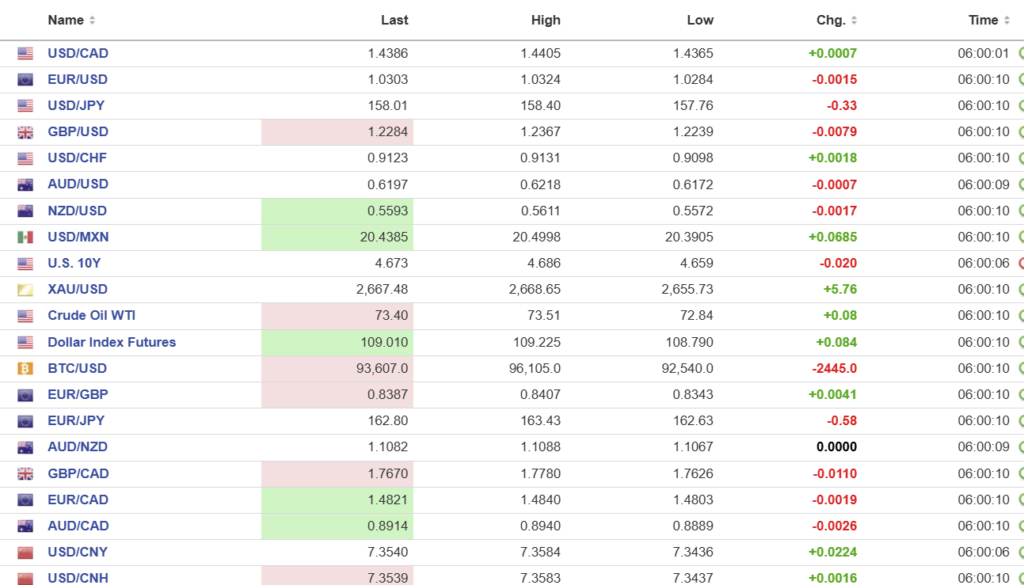Sort by change using the Chg. arrows
The width and height of the screenshot is (1024, 585).
point(854,20)
